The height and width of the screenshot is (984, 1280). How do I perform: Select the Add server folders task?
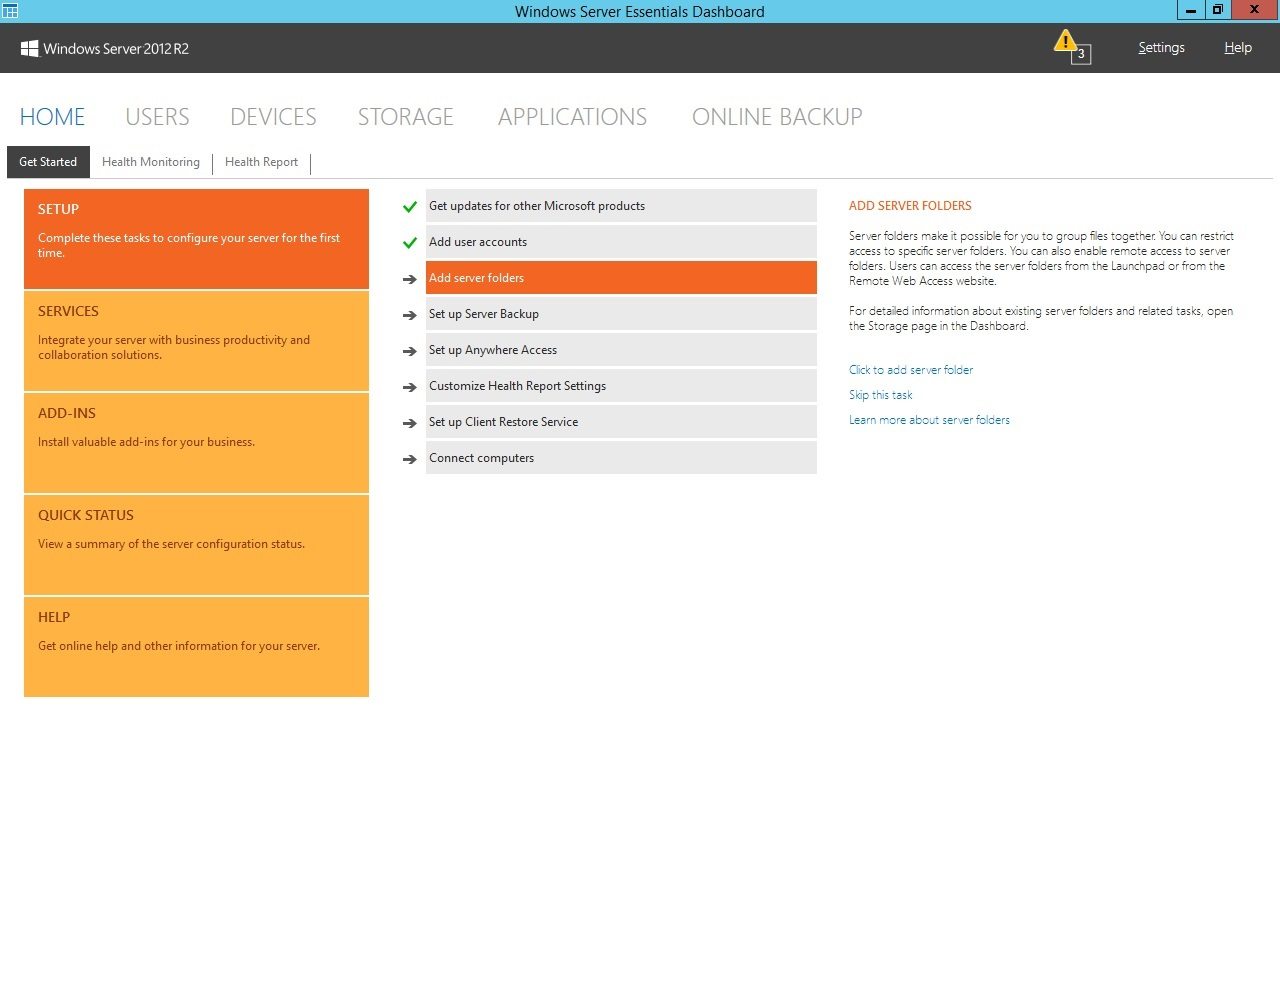(x=621, y=278)
